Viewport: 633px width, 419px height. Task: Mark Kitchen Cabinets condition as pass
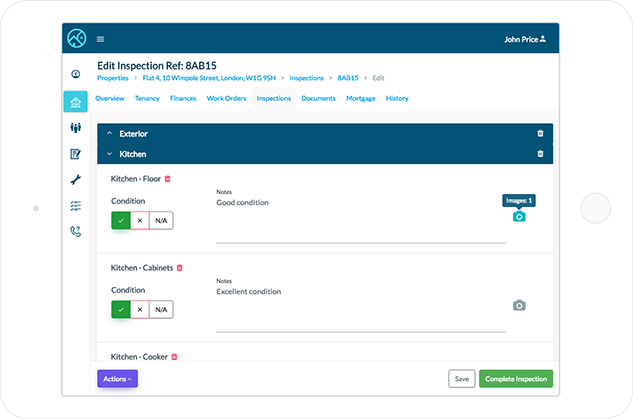tap(121, 310)
